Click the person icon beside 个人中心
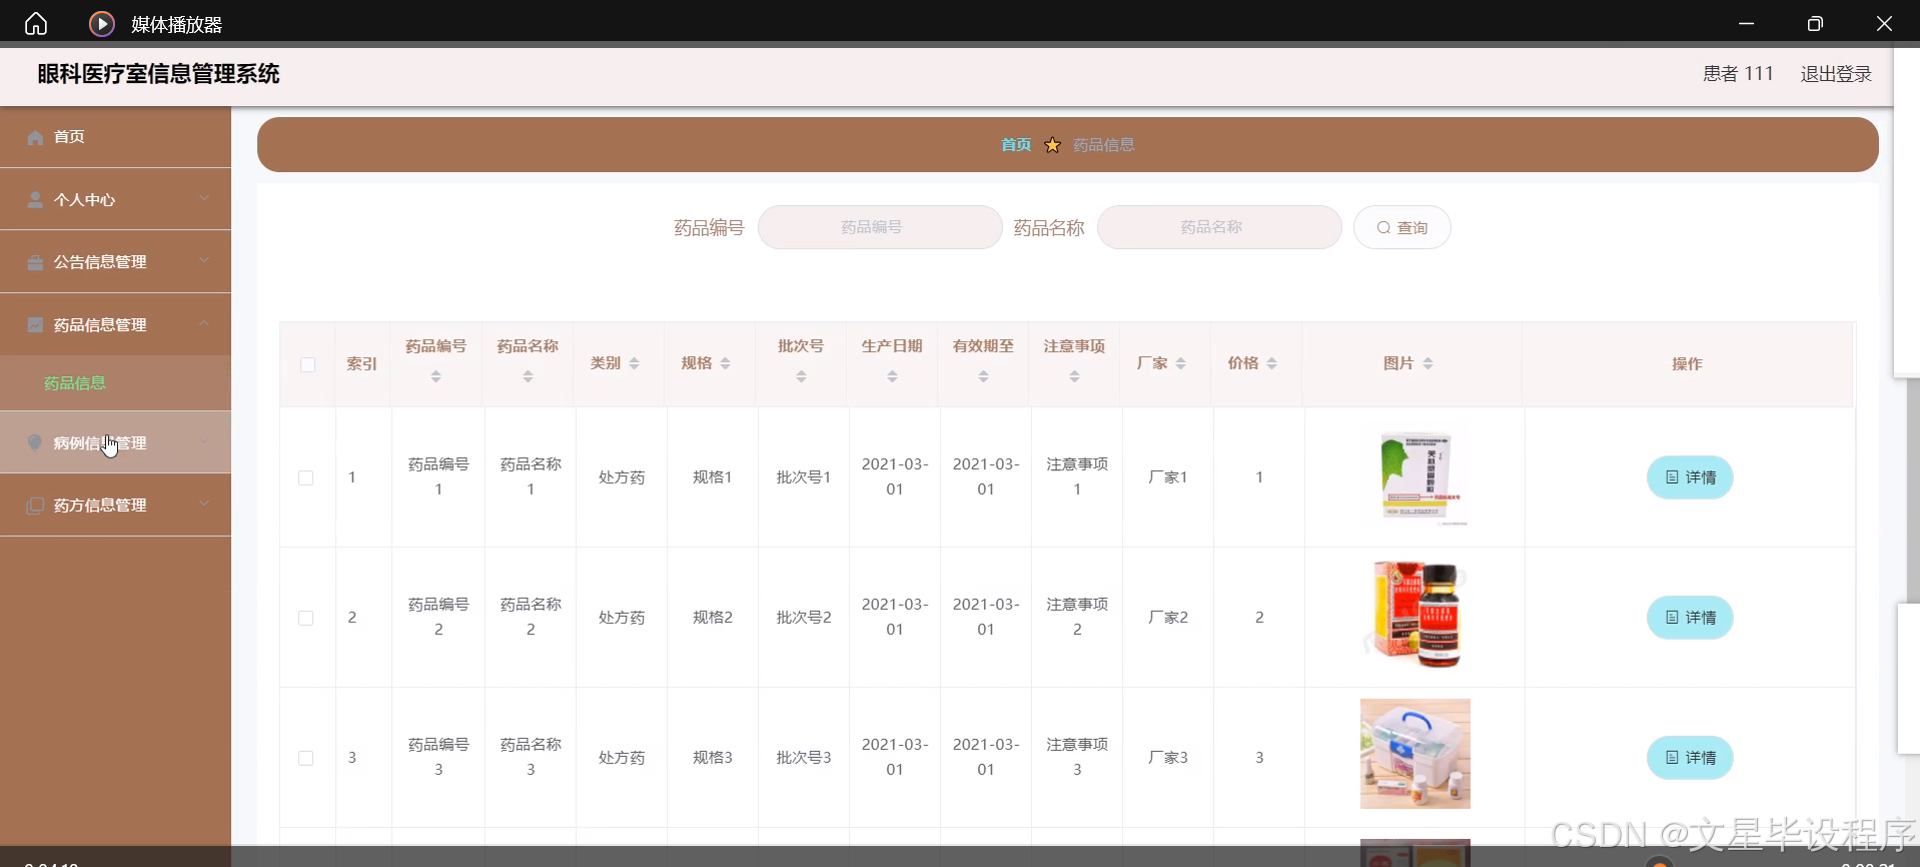The image size is (1920, 867). click(x=35, y=199)
